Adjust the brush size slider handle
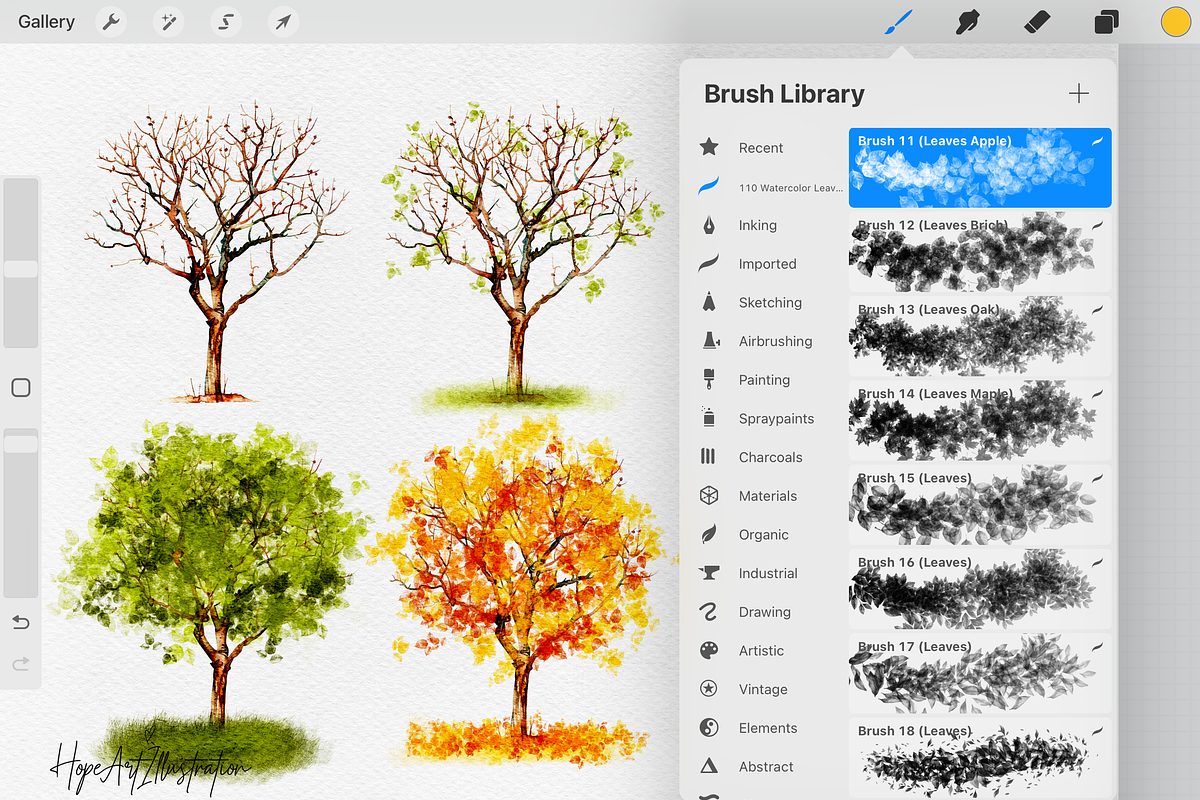 pos(21,269)
